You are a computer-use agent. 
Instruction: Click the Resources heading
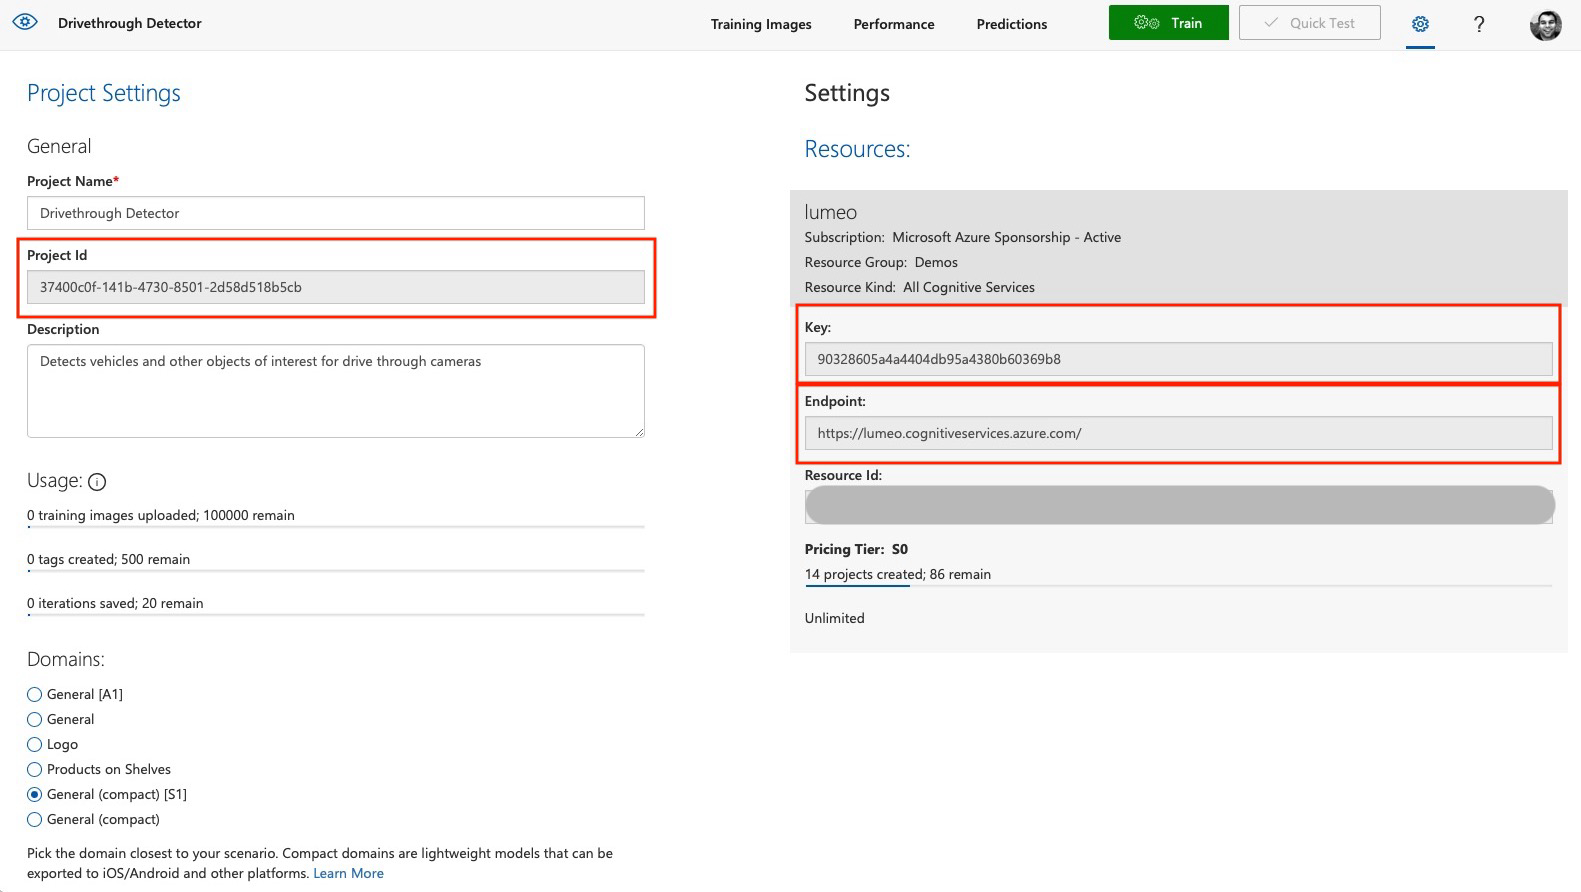click(x=857, y=149)
